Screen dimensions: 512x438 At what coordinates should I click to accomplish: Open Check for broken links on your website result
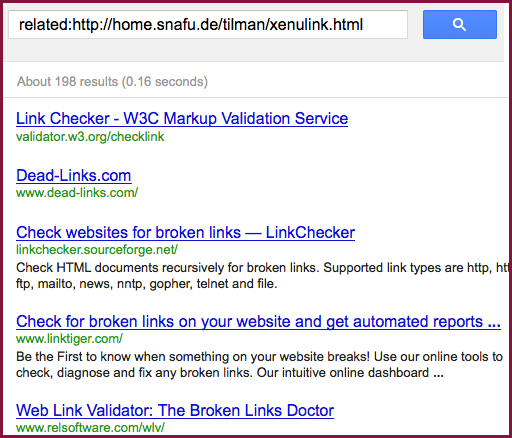click(258, 322)
